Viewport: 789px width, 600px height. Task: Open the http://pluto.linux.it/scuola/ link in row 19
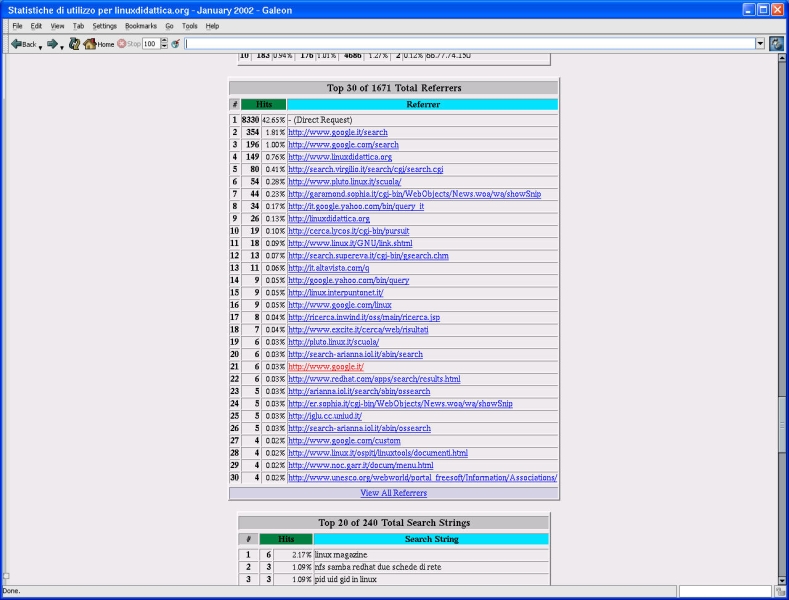pos(333,342)
